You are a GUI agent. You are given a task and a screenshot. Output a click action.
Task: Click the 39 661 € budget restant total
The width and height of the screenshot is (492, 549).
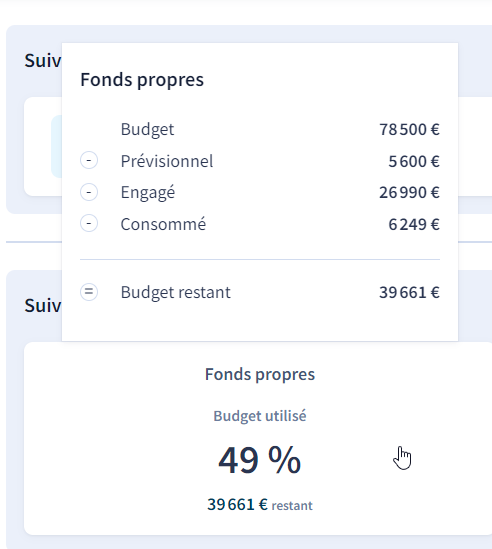[409, 292]
